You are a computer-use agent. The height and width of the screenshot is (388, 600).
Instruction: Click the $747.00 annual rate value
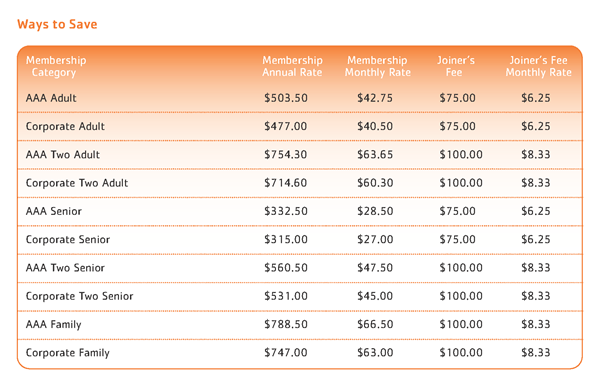(286, 353)
